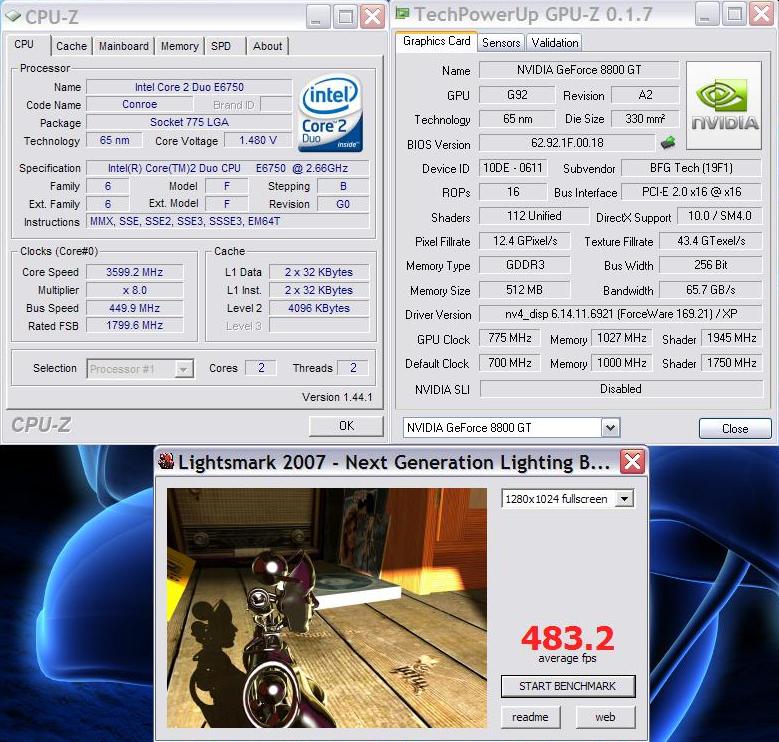The width and height of the screenshot is (779, 742).
Task: Click the 483.2 average fps score
Action: (567, 638)
